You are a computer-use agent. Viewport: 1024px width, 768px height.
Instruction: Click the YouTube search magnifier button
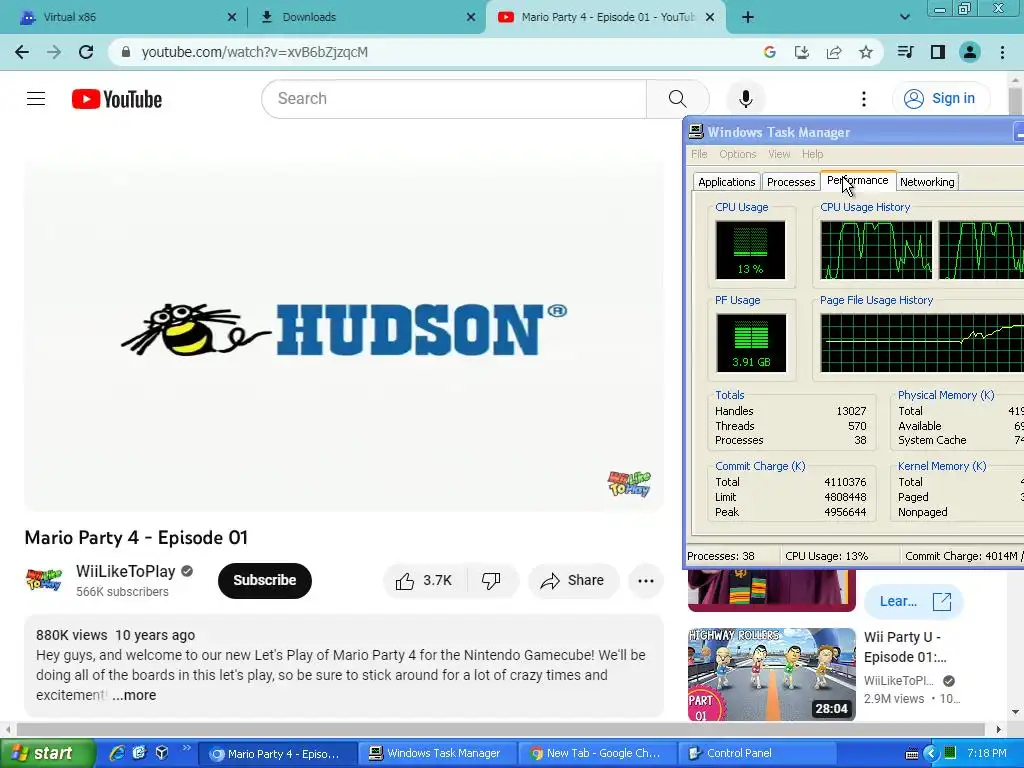tap(677, 99)
